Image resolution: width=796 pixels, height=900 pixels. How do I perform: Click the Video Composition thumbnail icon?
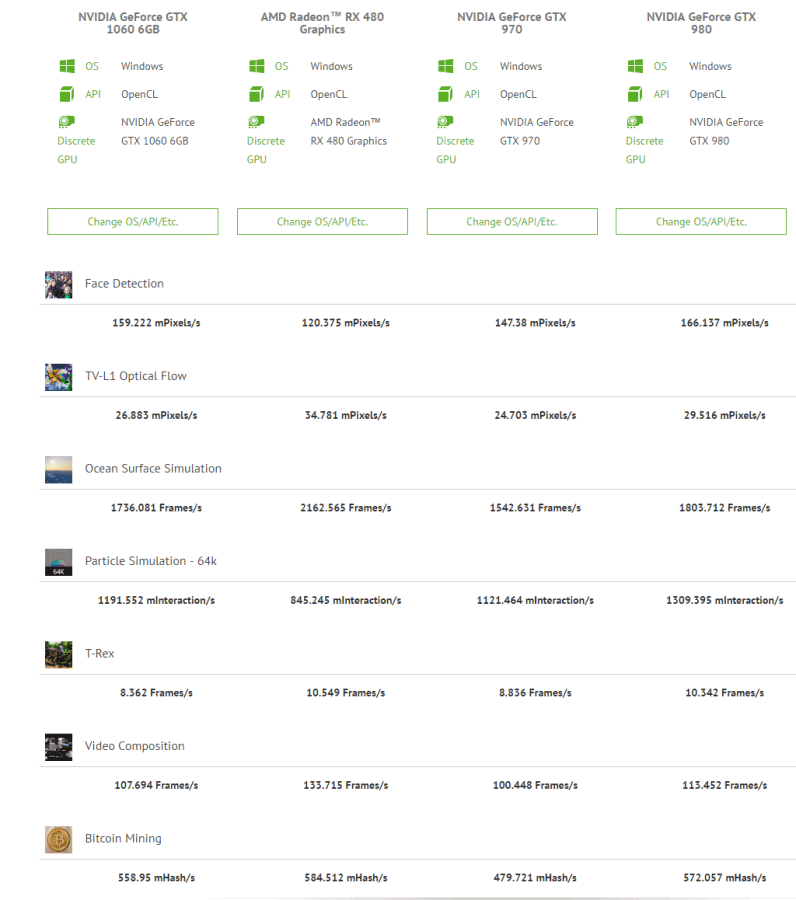pyautogui.click(x=58, y=747)
